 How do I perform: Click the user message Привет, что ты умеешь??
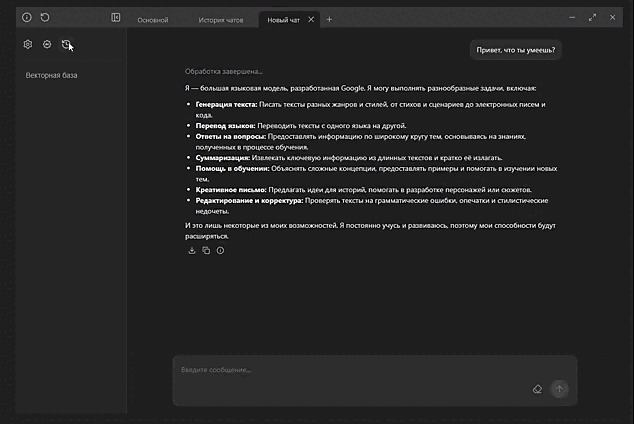point(516,50)
